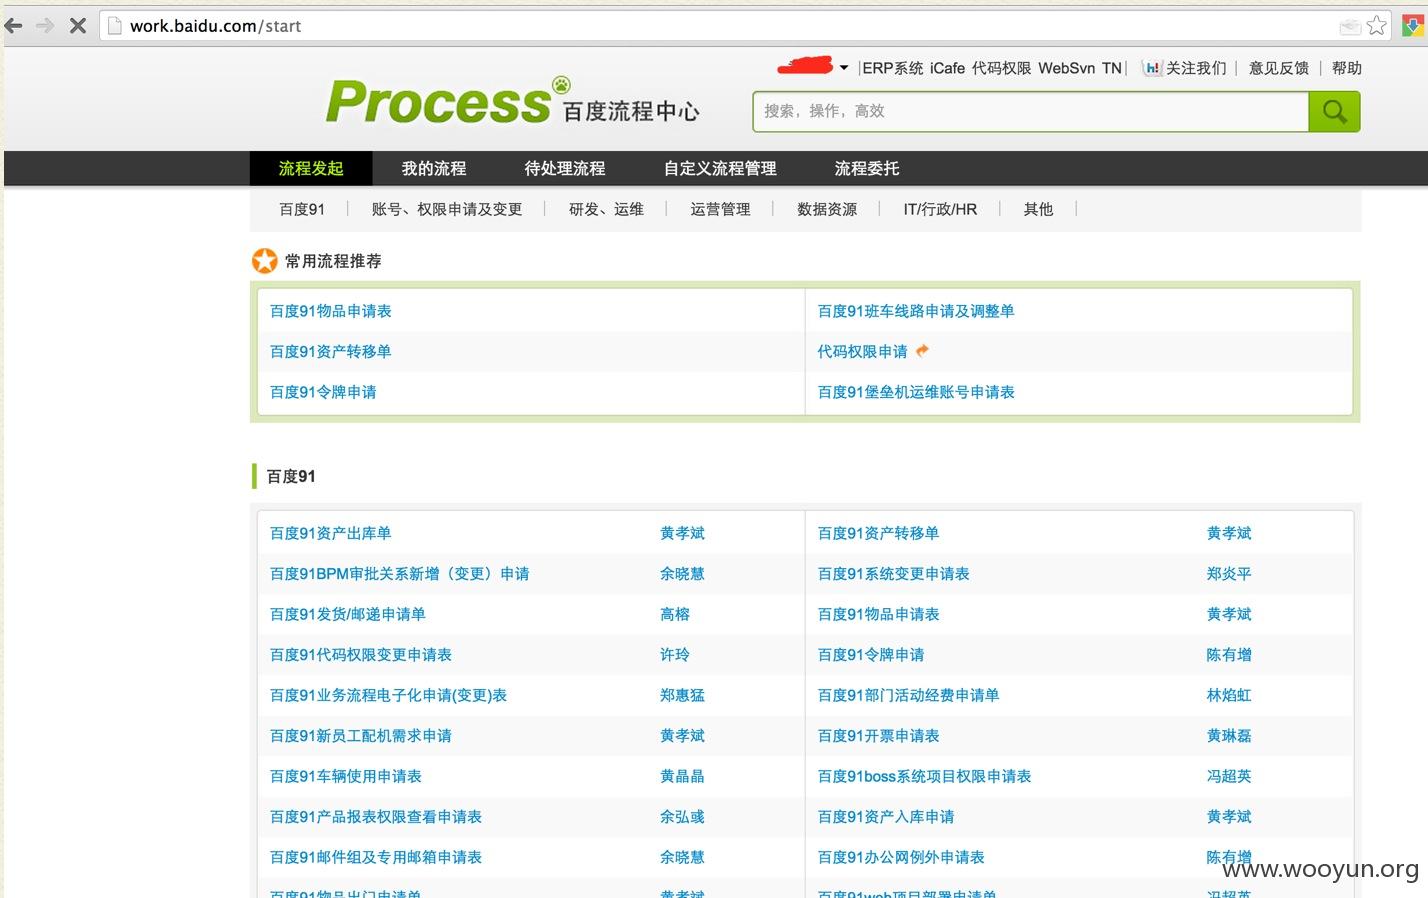This screenshot has width=1428, height=898.
Task: Click the Process logo
Action: click(x=513, y=102)
